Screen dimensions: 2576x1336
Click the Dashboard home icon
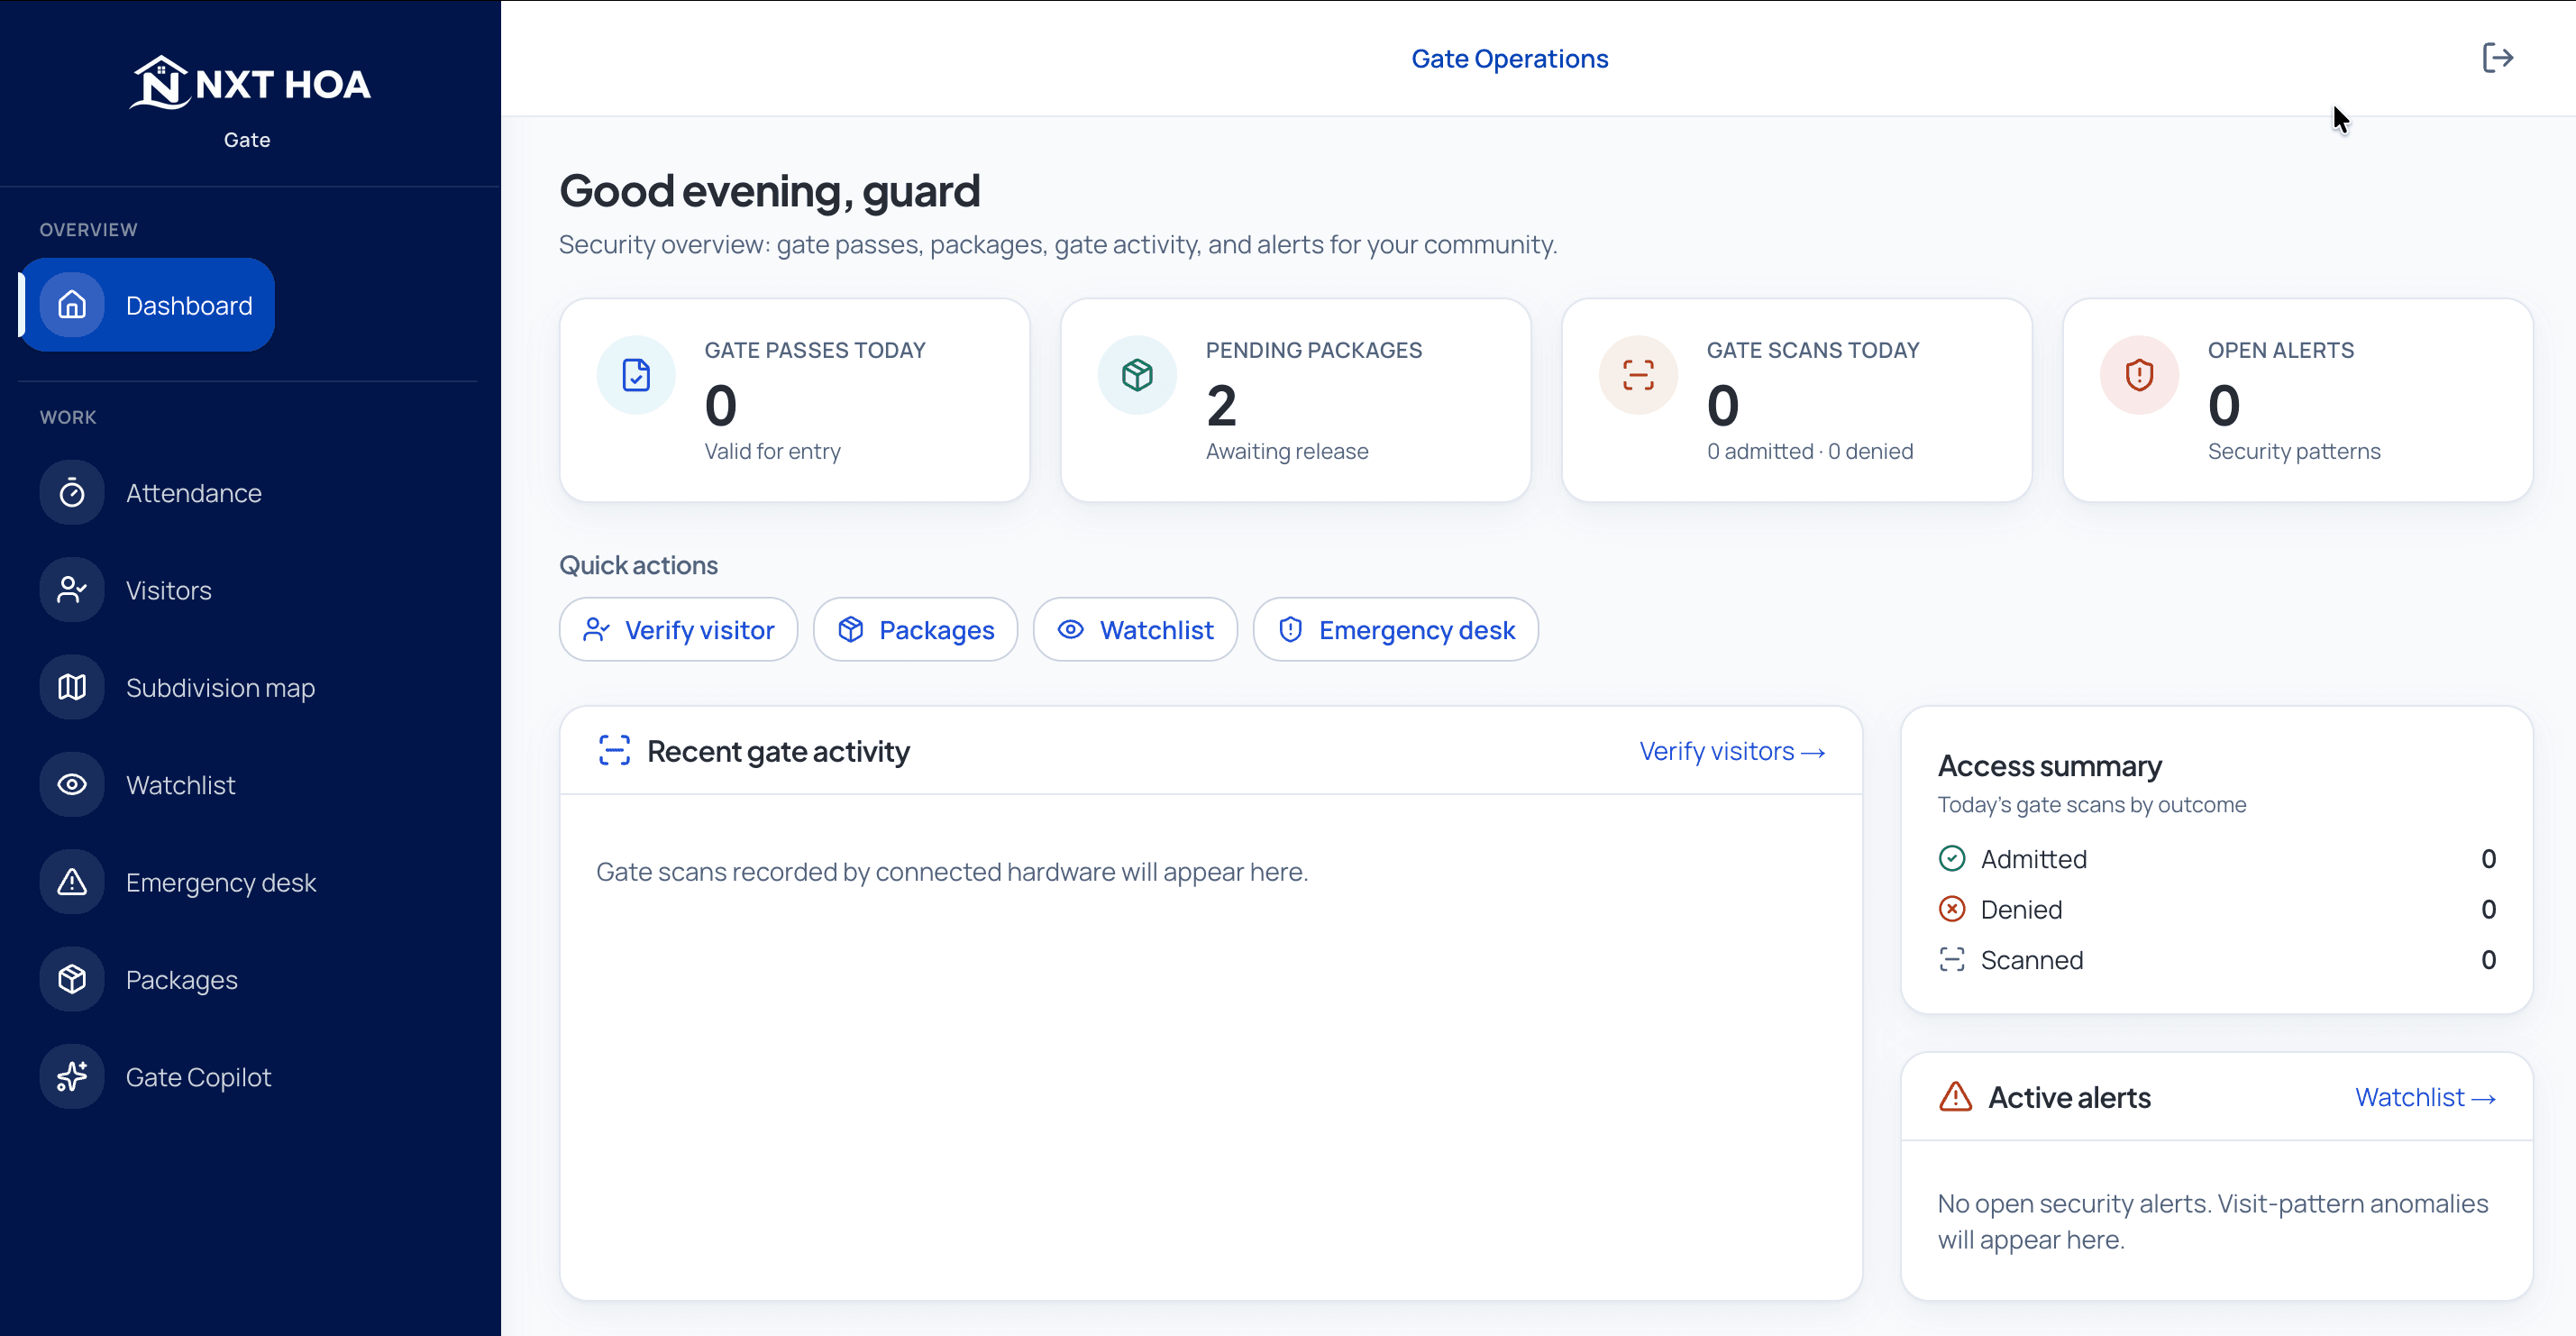point(72,305)
